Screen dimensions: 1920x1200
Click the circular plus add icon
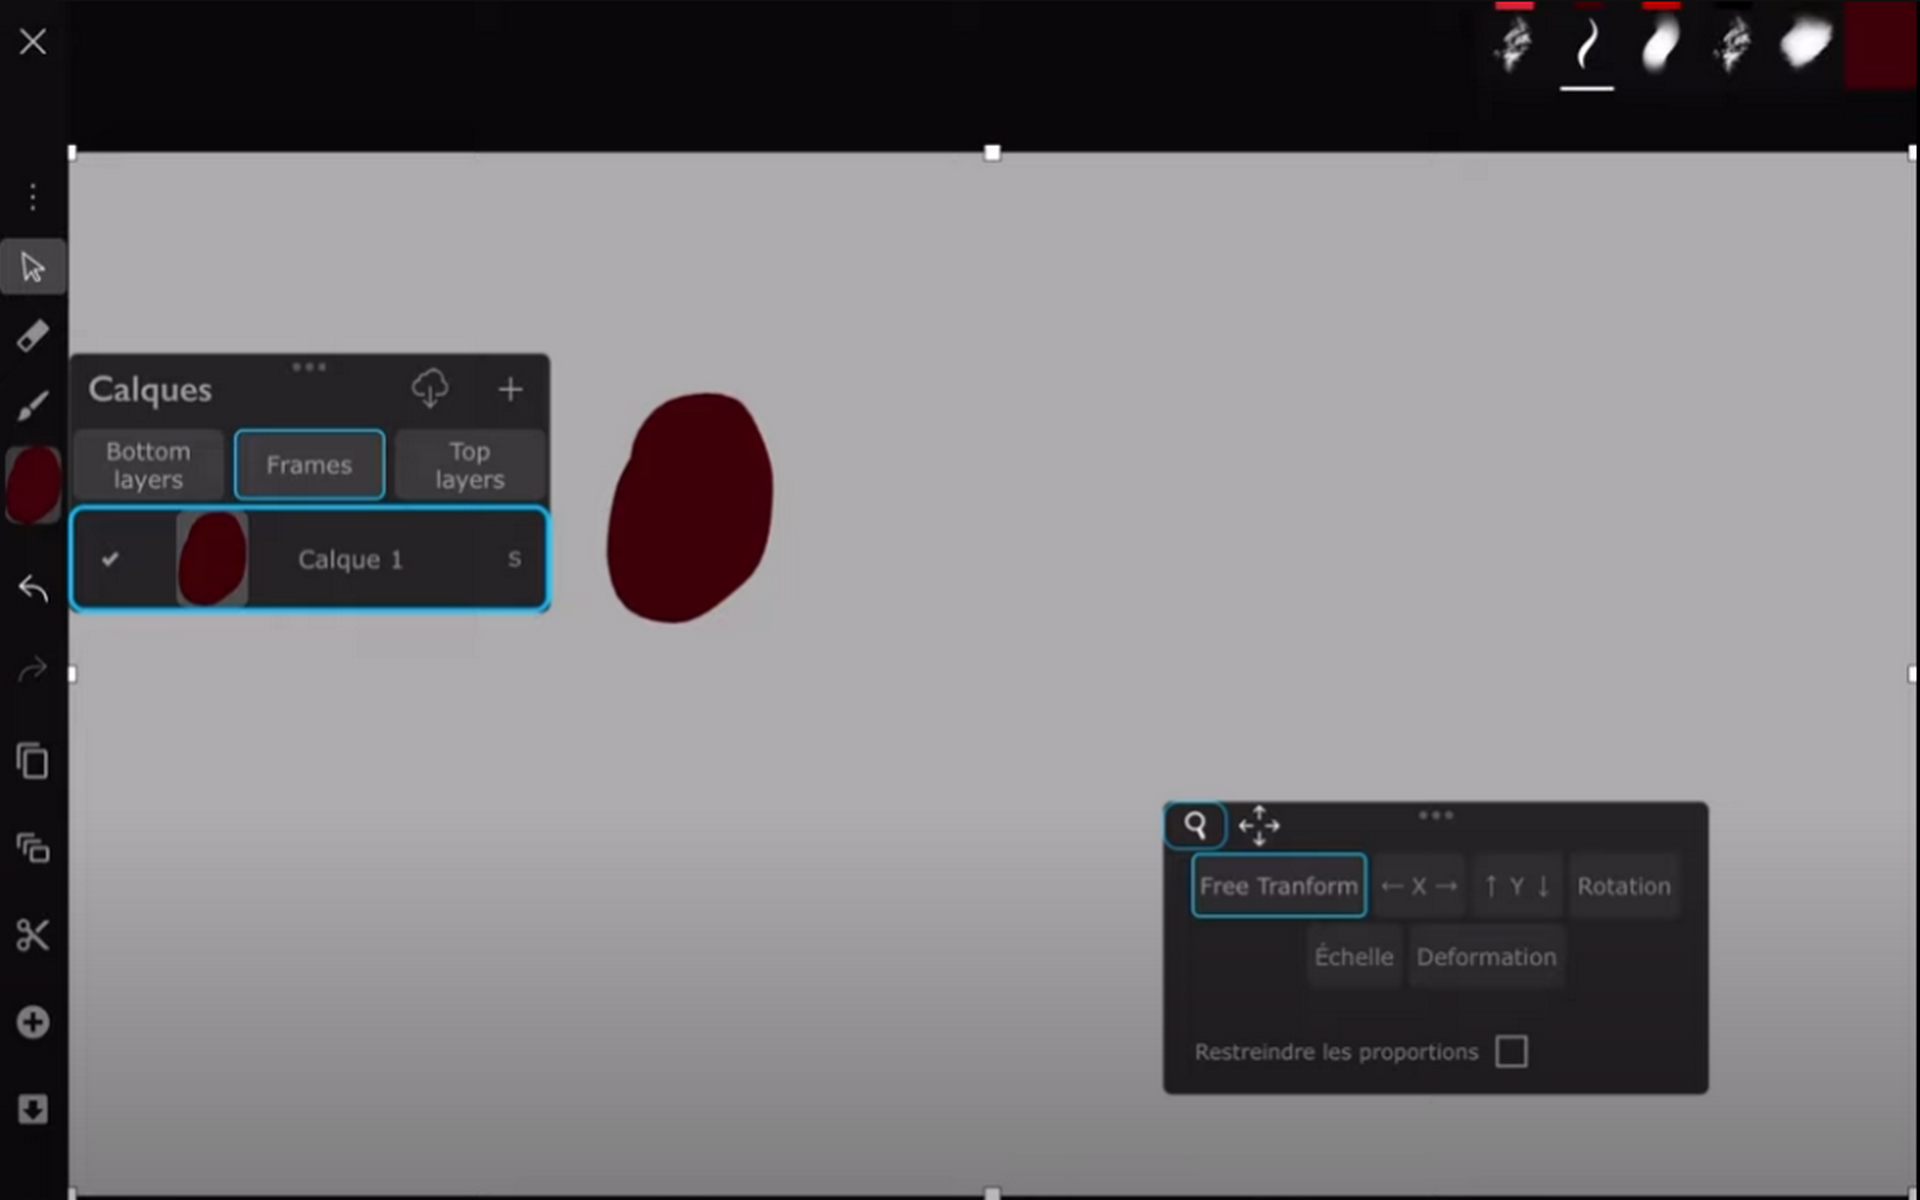click(33, 1022)
